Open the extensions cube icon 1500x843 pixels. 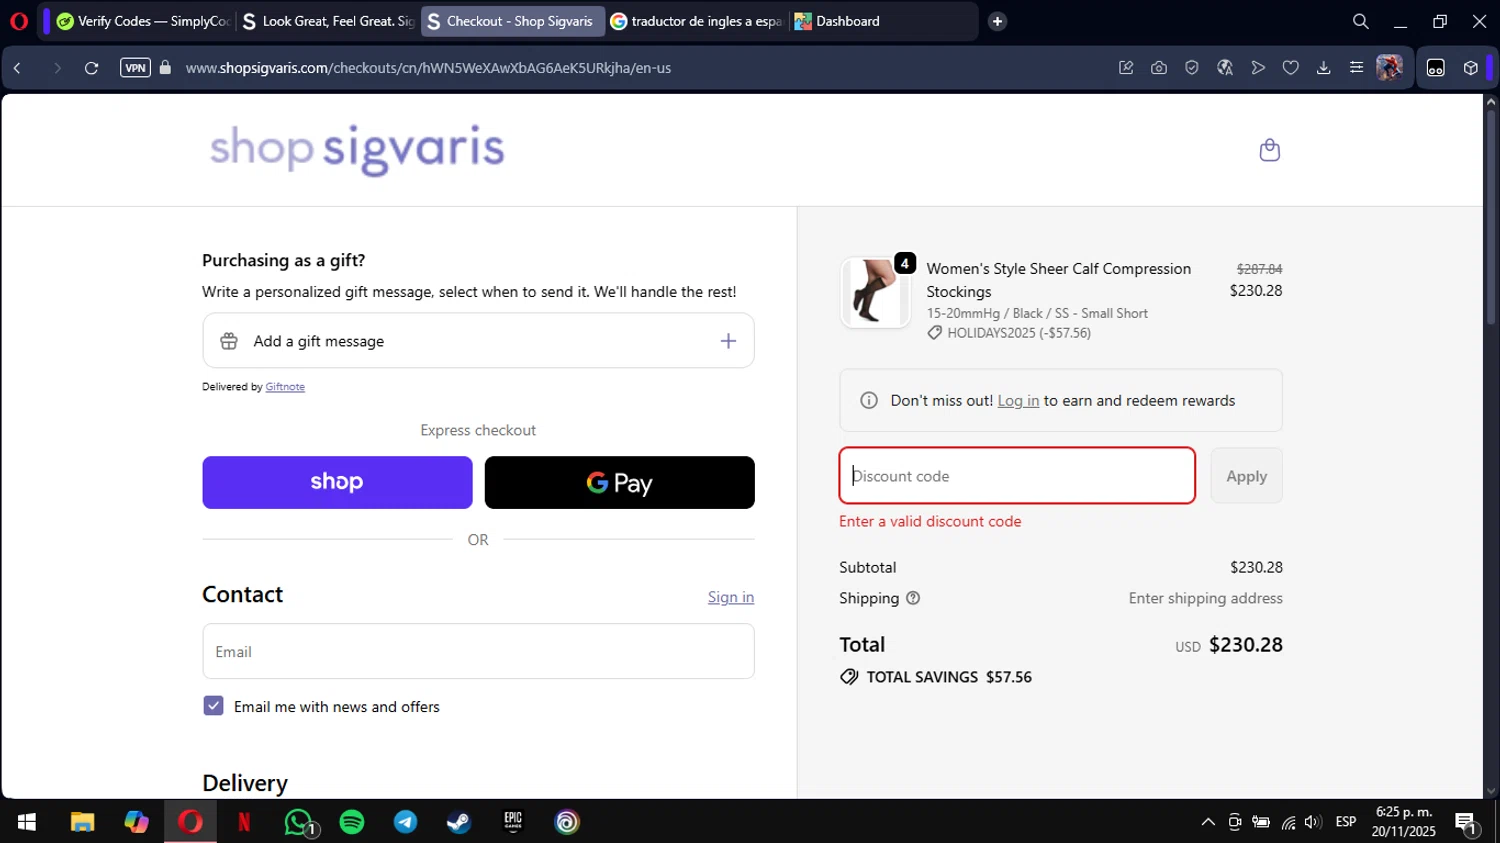[x=1470, y=68]
